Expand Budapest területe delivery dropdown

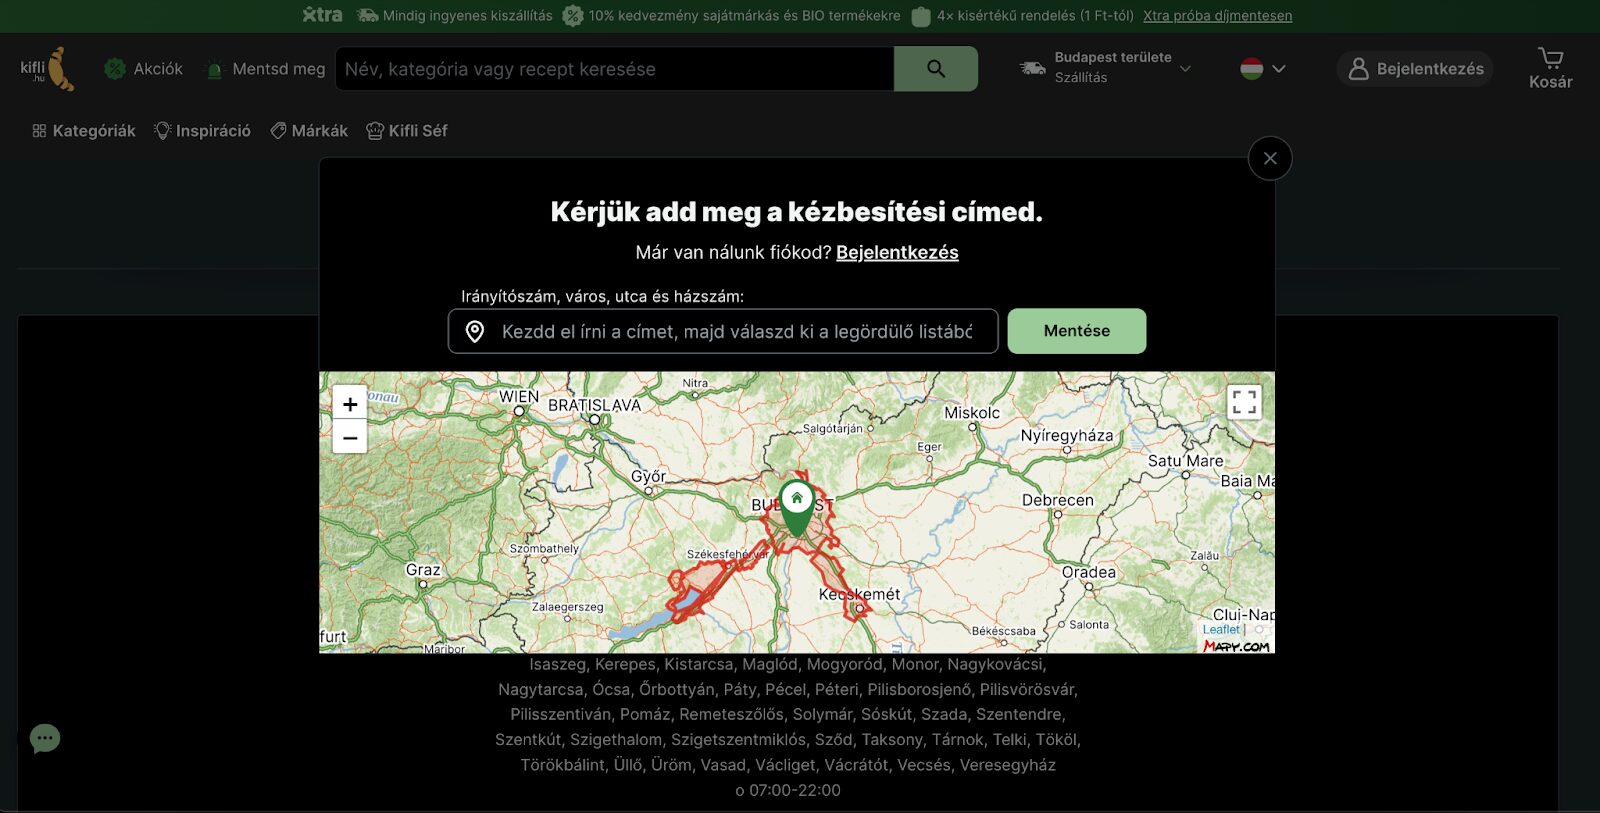[1106, 68]
